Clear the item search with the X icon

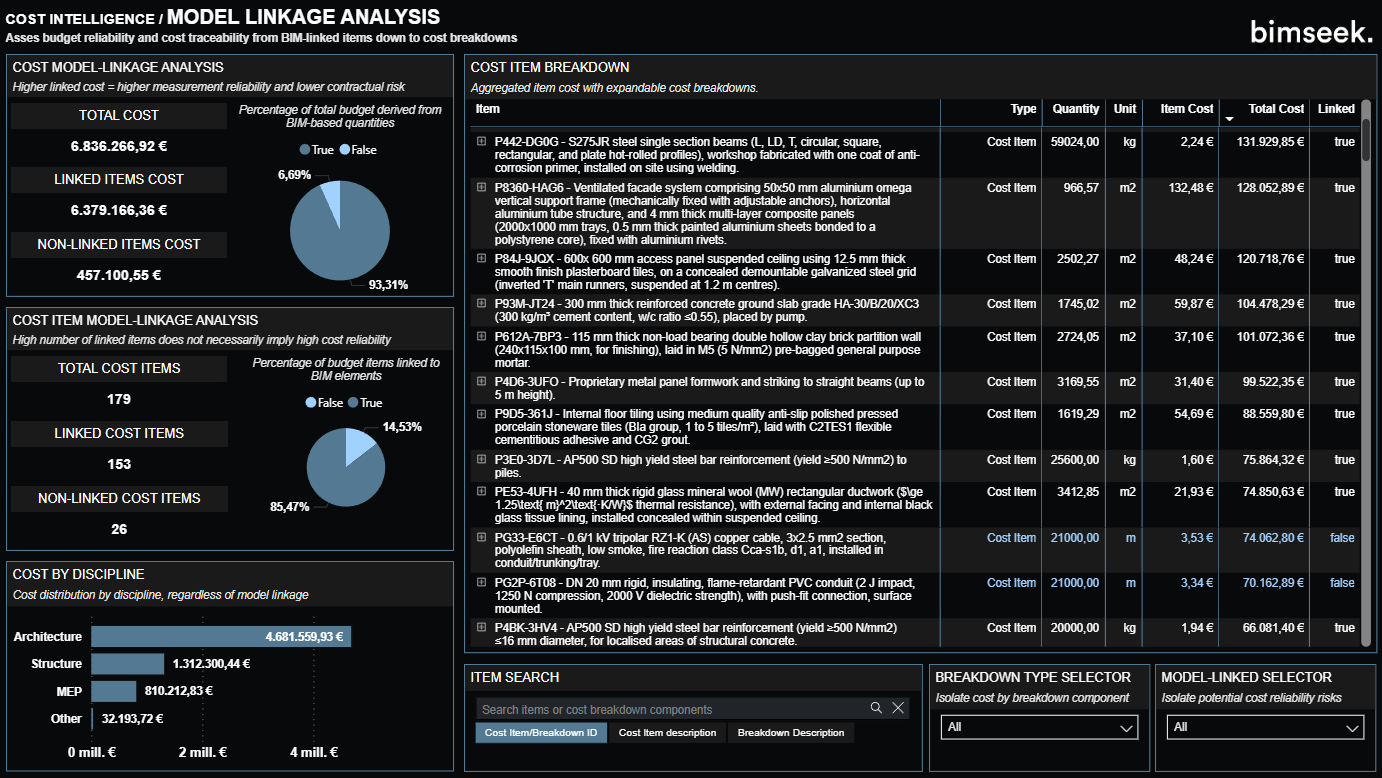tap(898, 708)
